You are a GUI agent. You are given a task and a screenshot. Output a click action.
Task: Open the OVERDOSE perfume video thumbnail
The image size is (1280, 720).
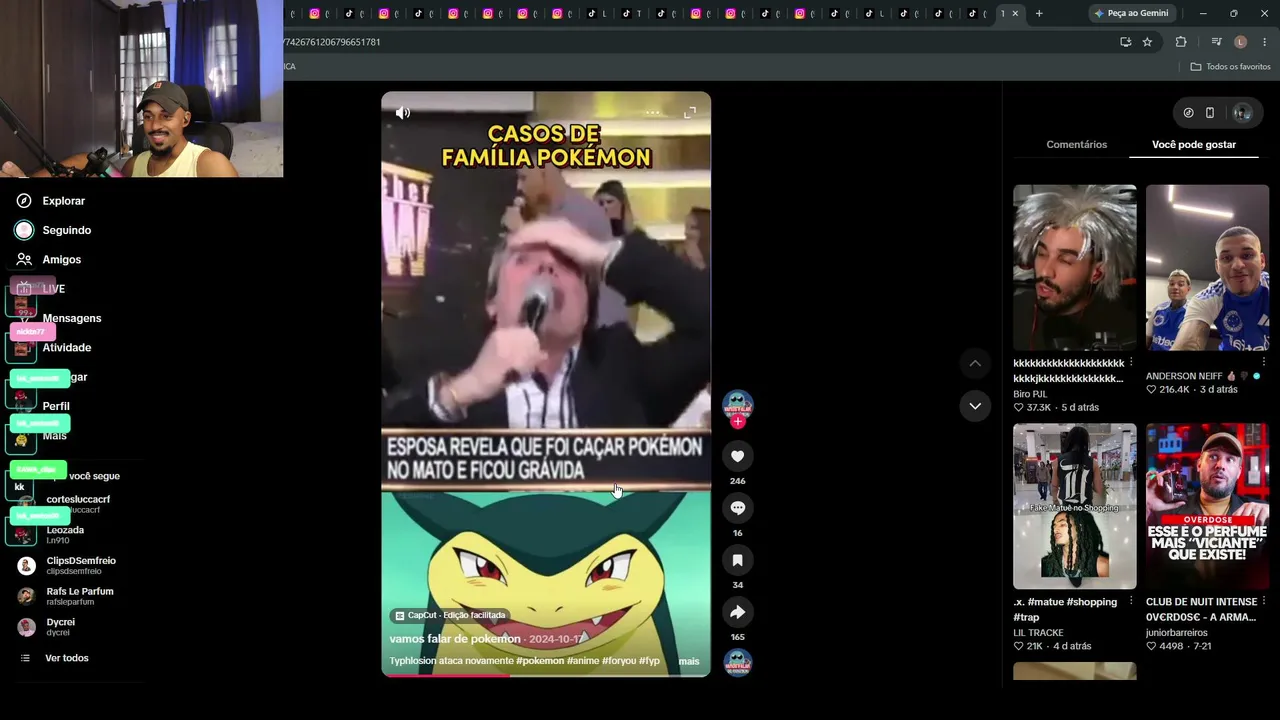(1207, 506)
